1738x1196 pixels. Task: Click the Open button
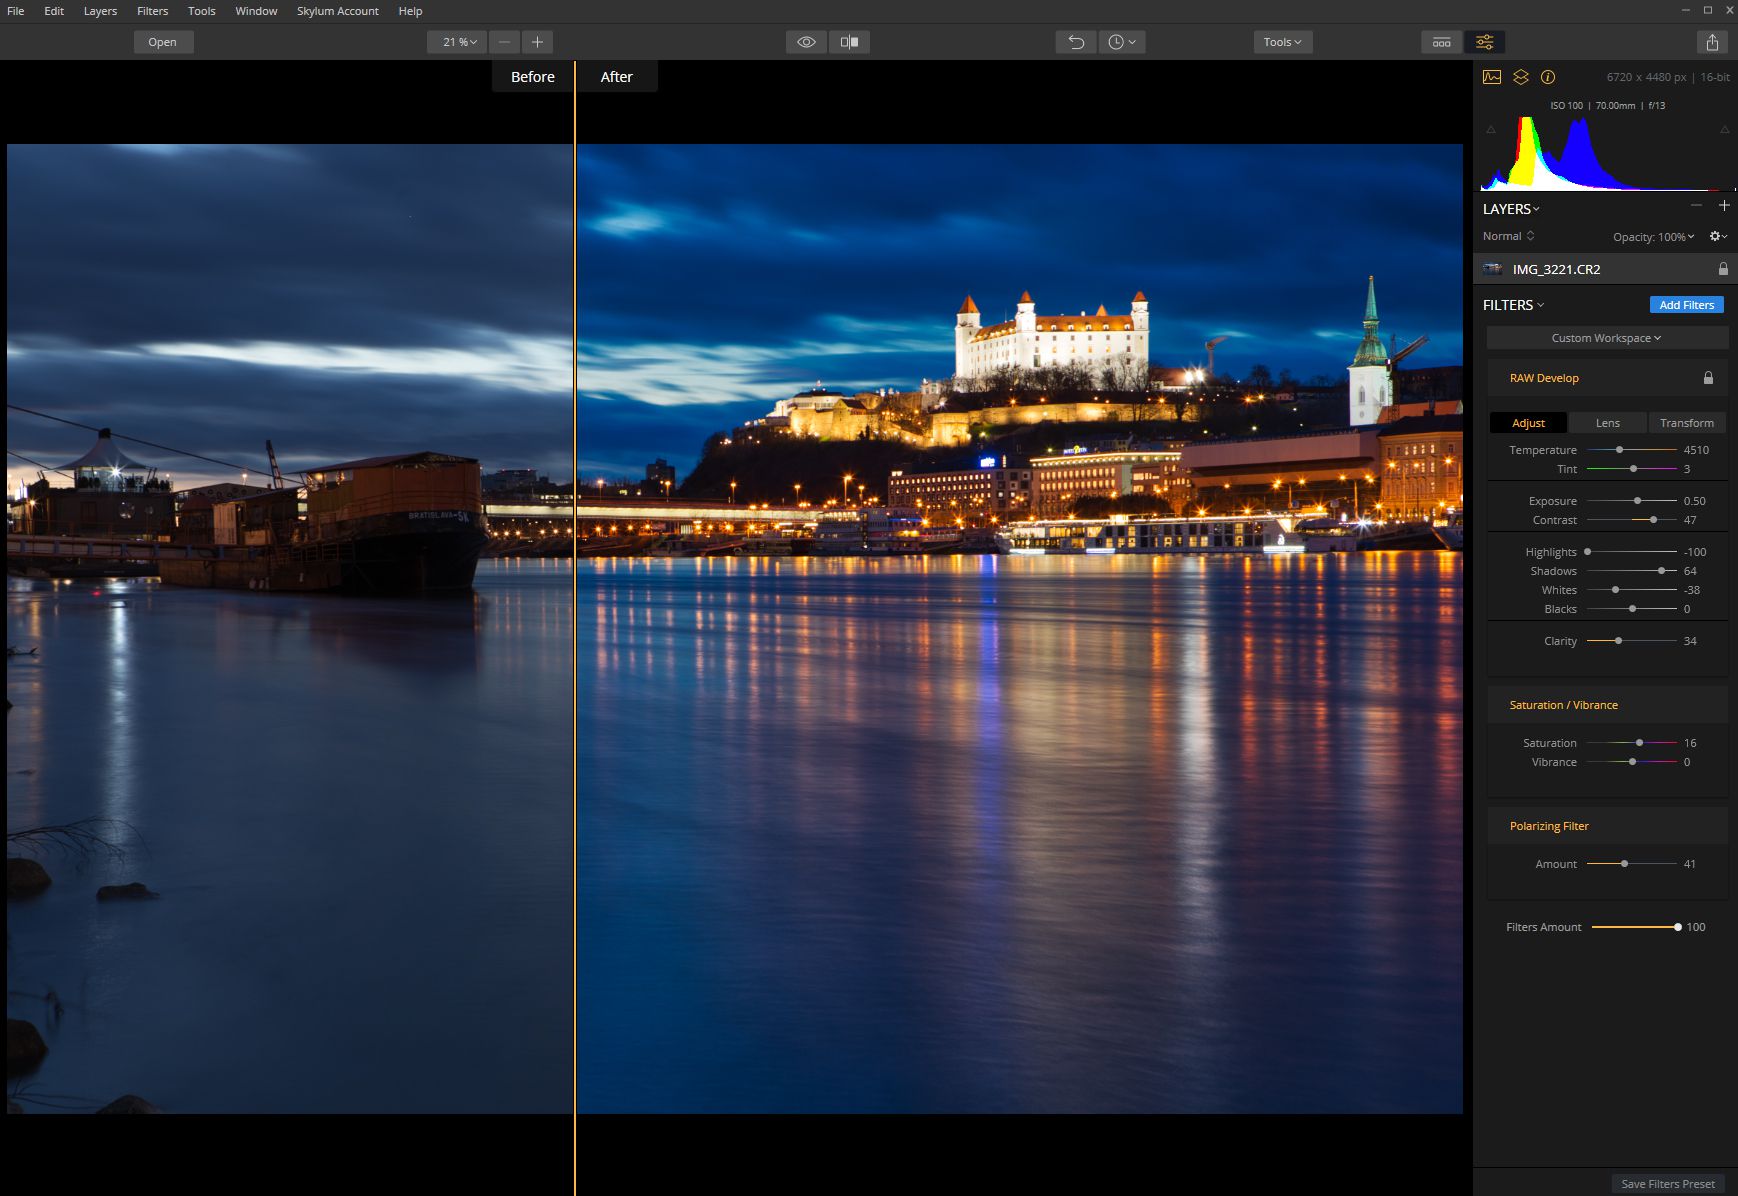[x=163, y=42]
